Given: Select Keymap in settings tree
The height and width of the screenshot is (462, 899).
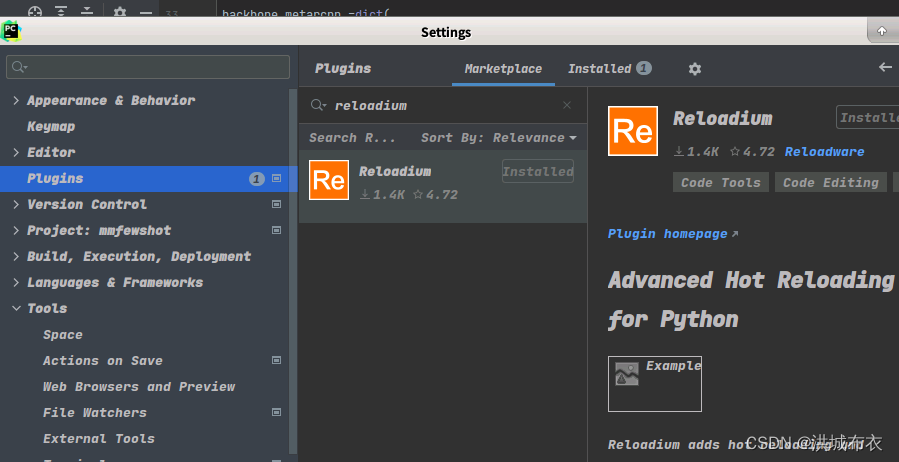Looking at the screenshot, I should tap(51, 126).
